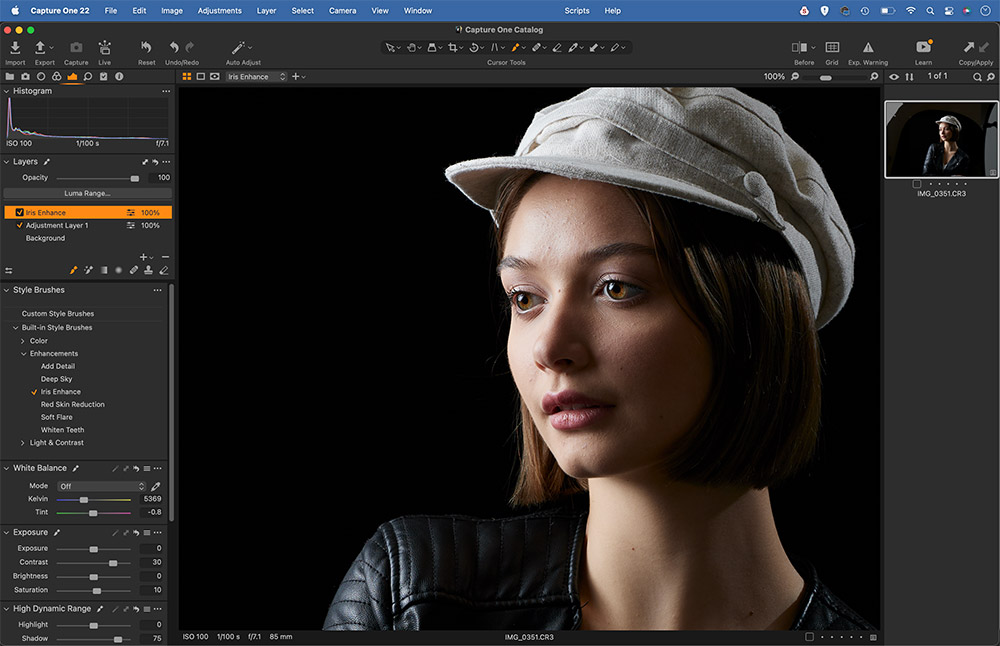
Task: Toggle the browser eye visibility icon
Action: point(894,77)
